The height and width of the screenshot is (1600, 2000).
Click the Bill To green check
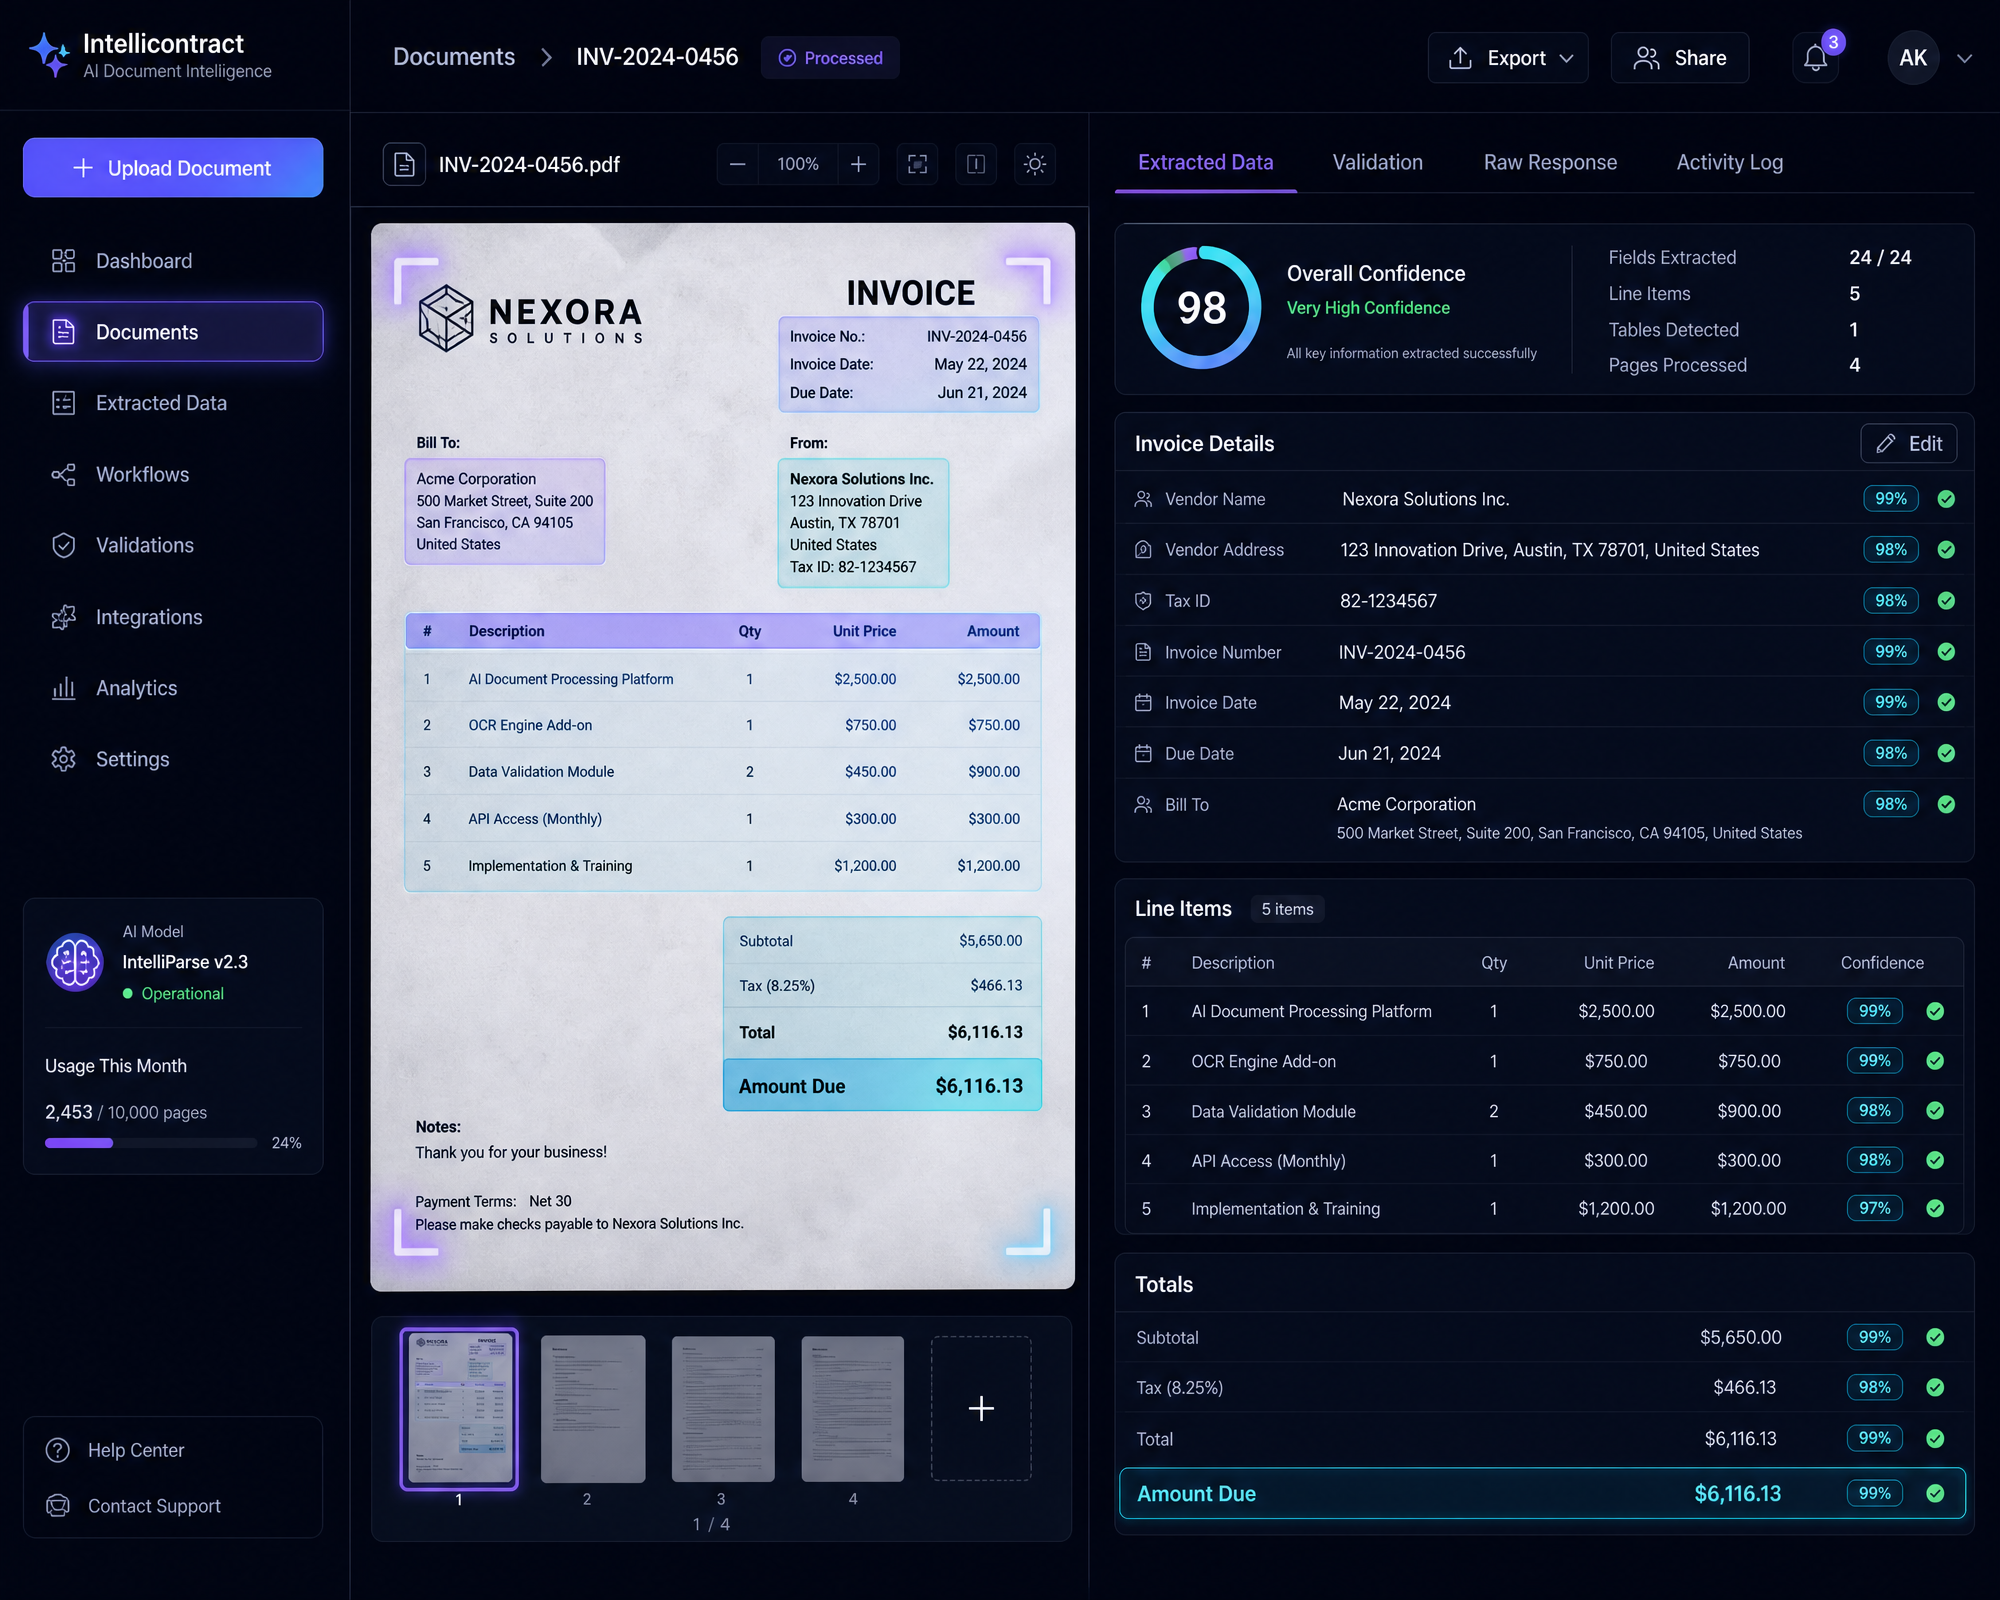(1946, 804)
